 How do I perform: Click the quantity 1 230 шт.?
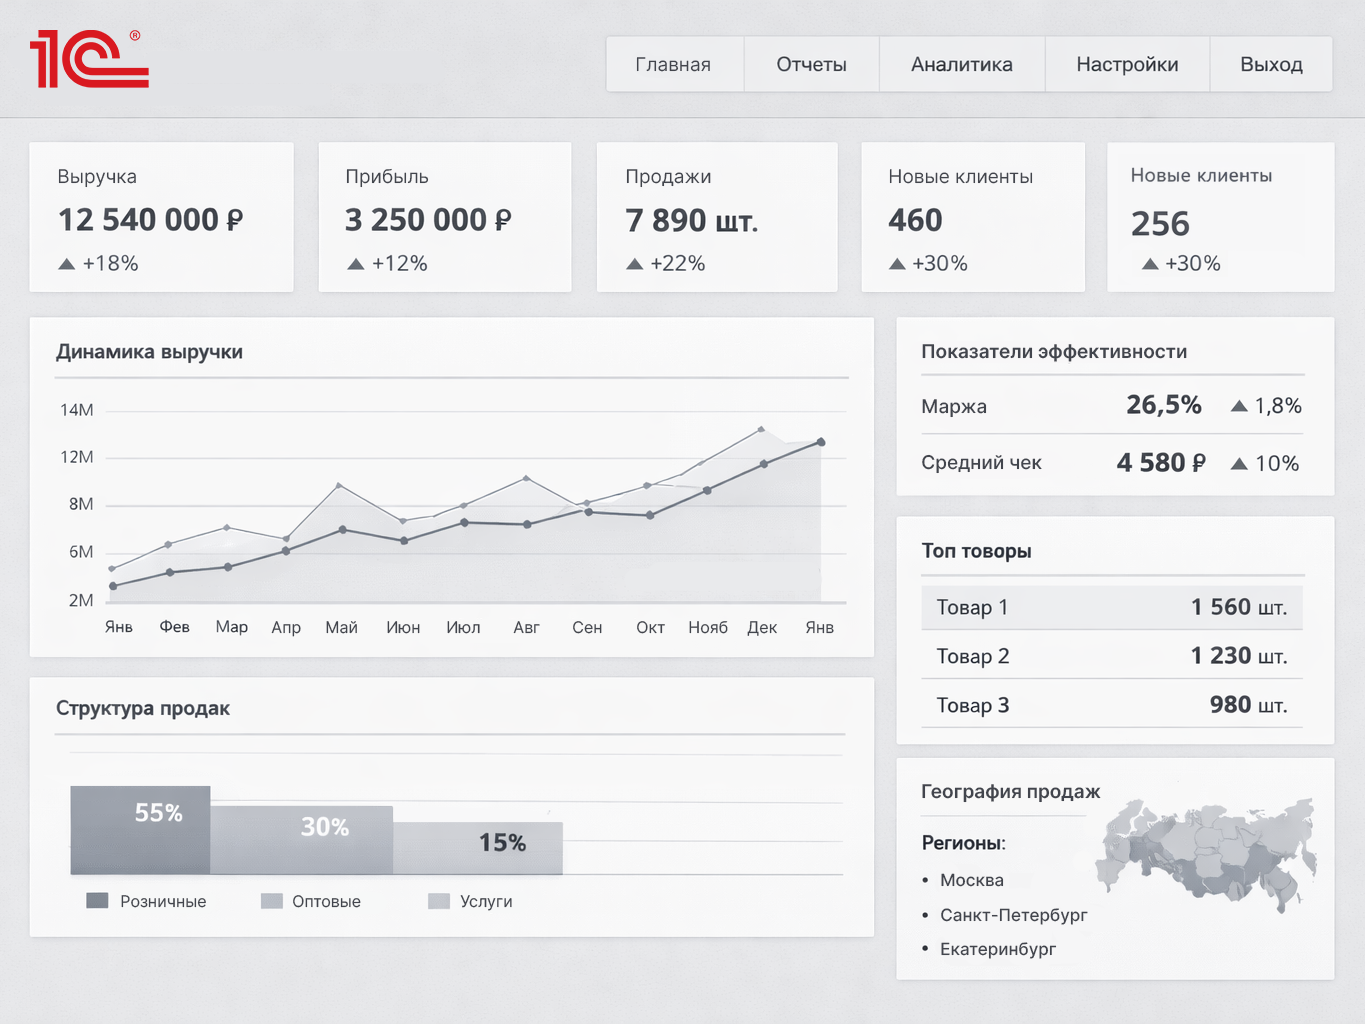click(1239, 656)
